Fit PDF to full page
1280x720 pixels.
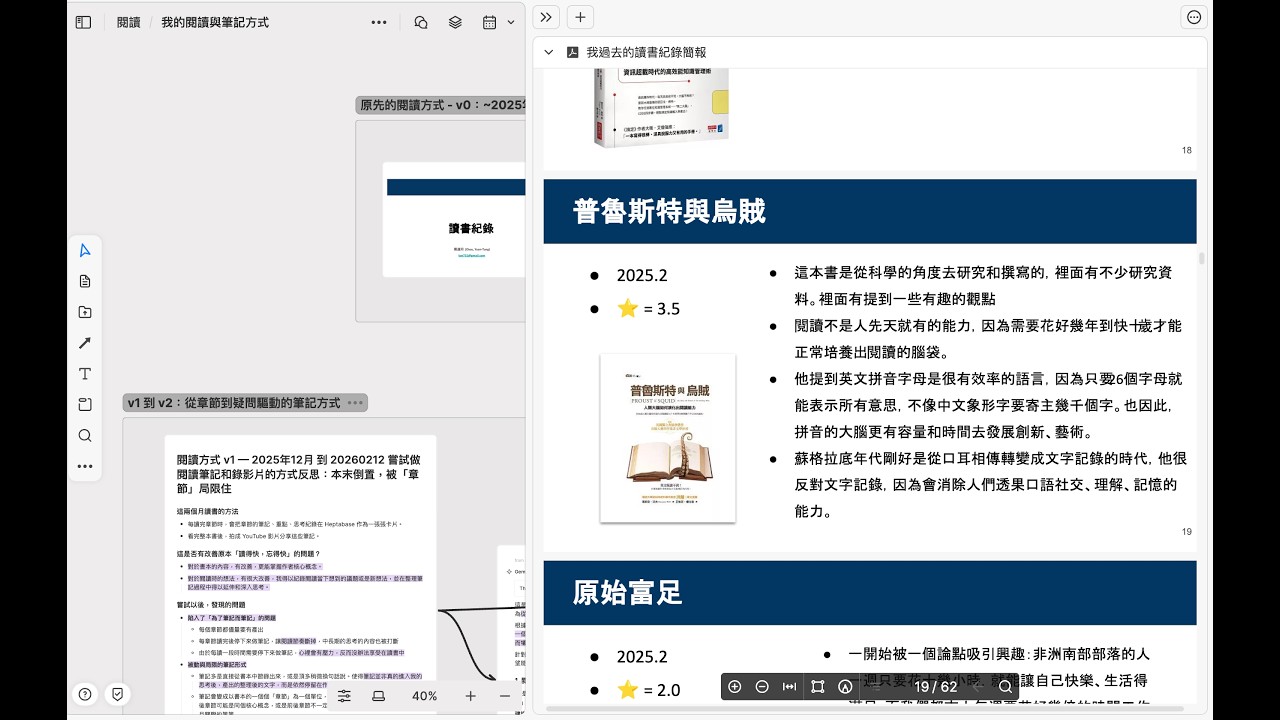(817, 687)
